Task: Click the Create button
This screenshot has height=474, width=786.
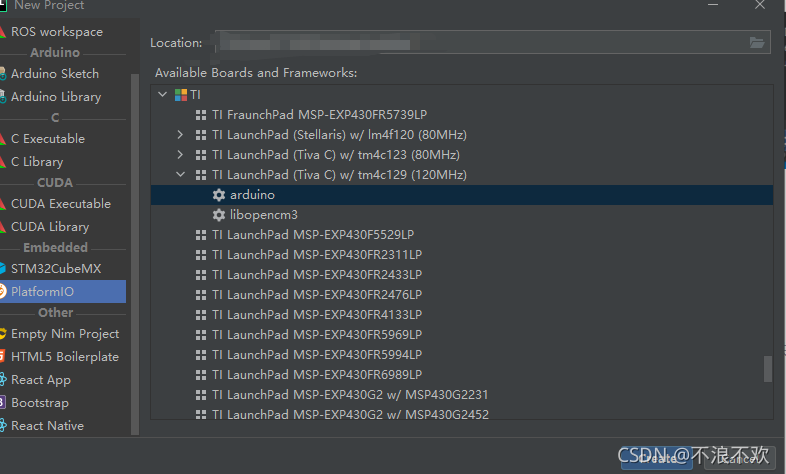Action: [x=657, y=457]
